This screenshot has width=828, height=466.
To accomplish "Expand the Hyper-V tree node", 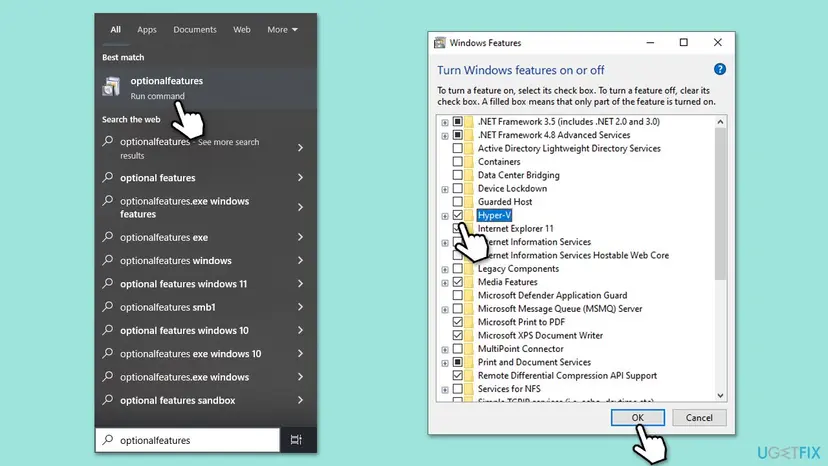I will [445, 216].
